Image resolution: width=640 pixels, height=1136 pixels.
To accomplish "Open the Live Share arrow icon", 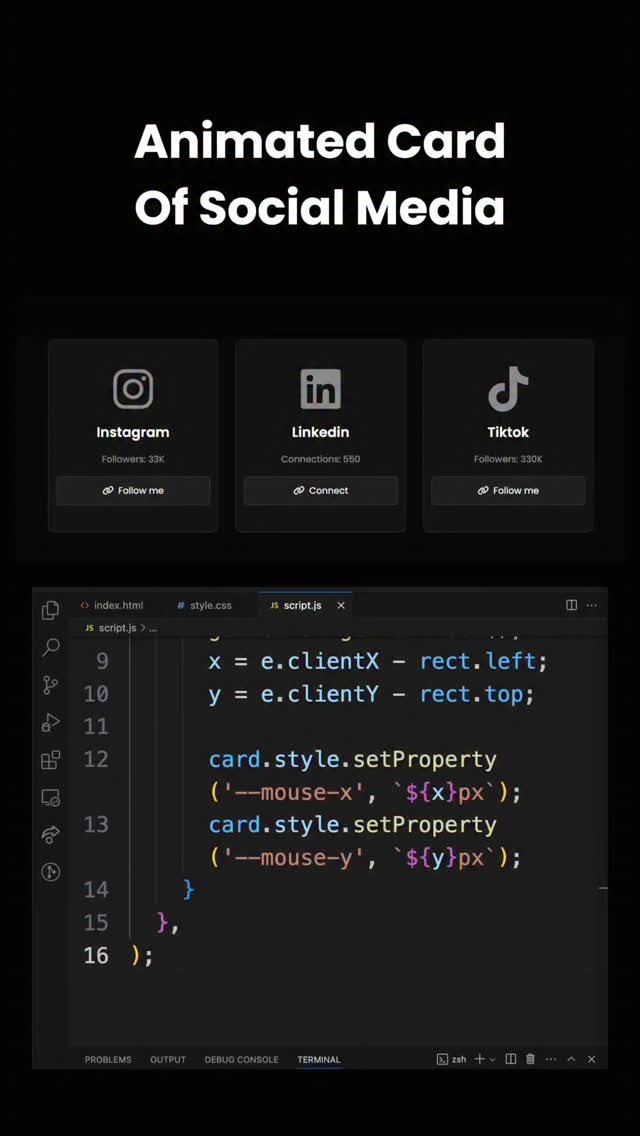I will coord(50,835).
